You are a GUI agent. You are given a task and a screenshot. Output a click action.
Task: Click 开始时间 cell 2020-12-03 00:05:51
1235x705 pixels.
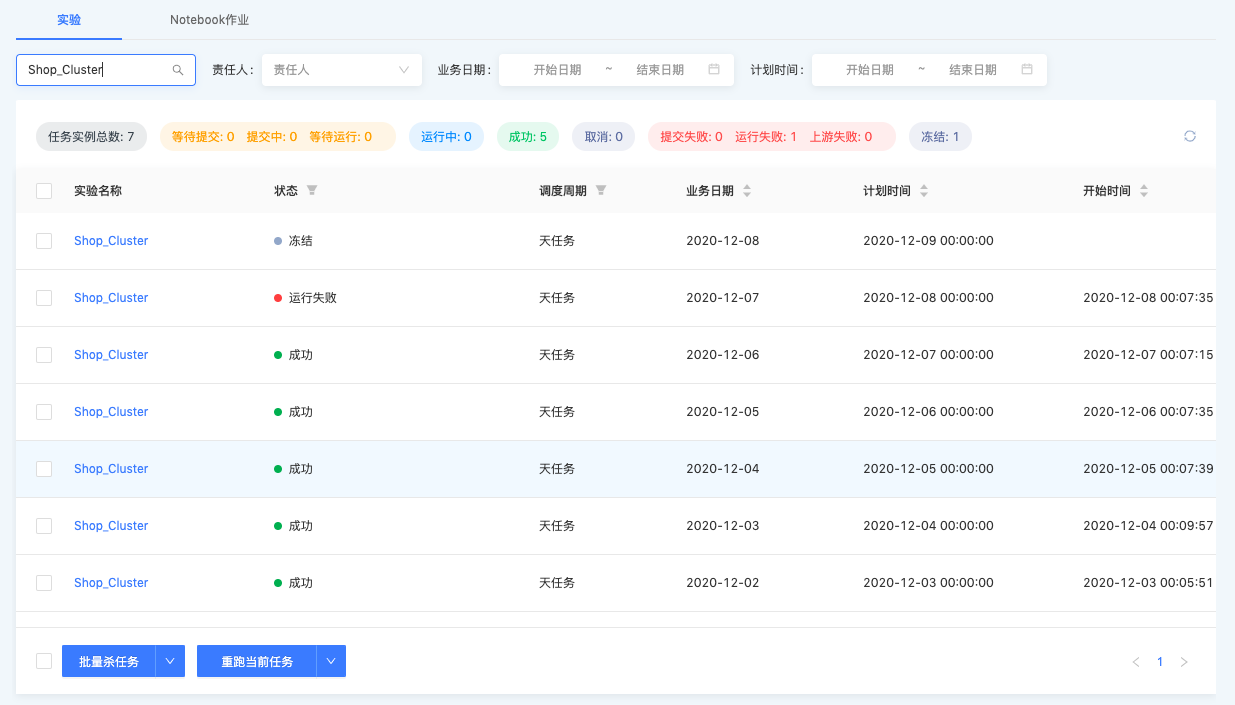coord(1148,583)
